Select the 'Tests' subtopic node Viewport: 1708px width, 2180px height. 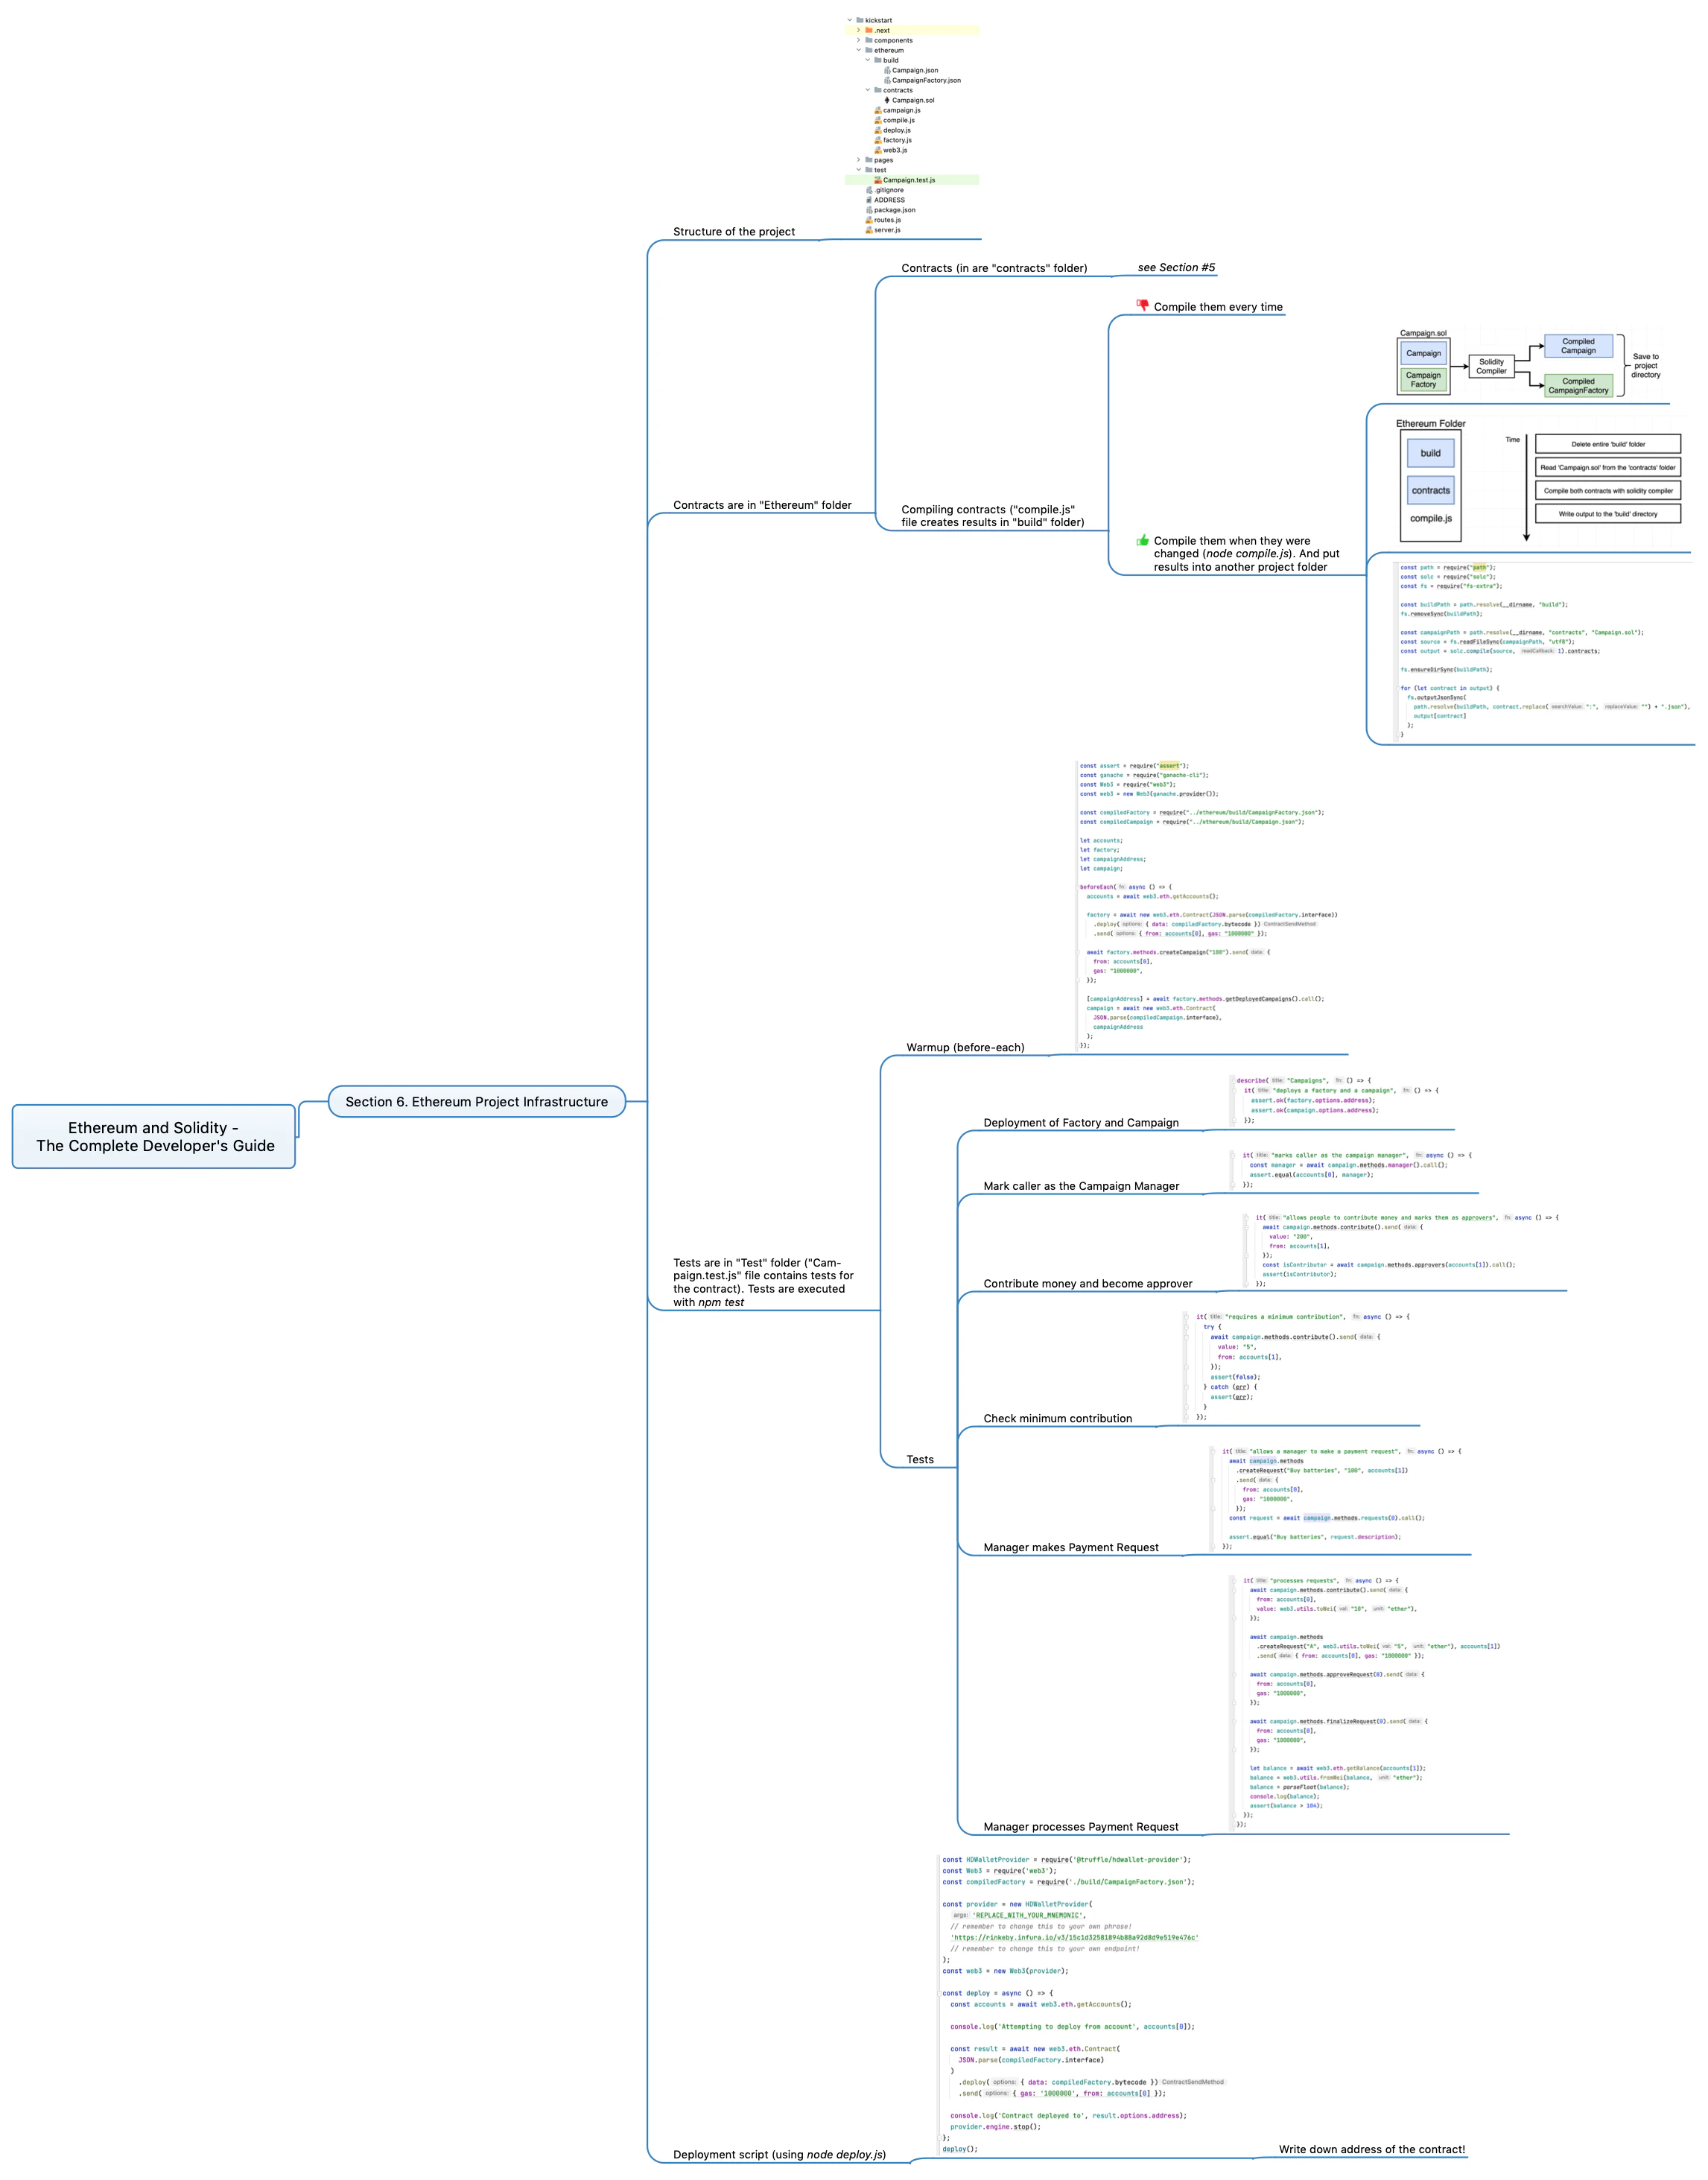(x=920, y=1459)
